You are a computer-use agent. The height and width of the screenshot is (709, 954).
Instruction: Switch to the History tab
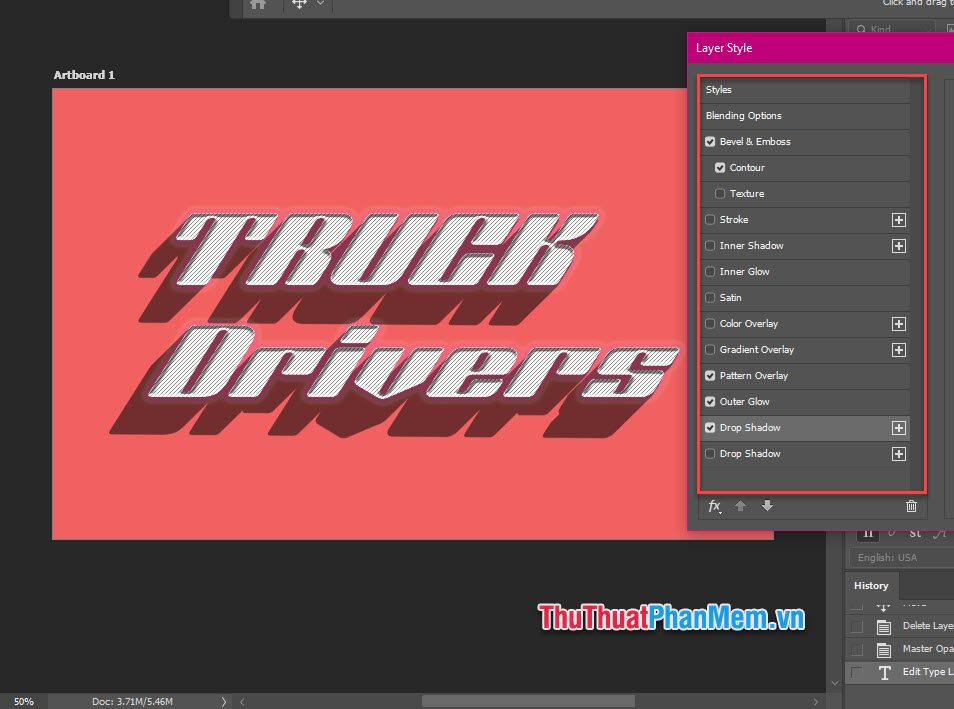click(x=870, y=585)
